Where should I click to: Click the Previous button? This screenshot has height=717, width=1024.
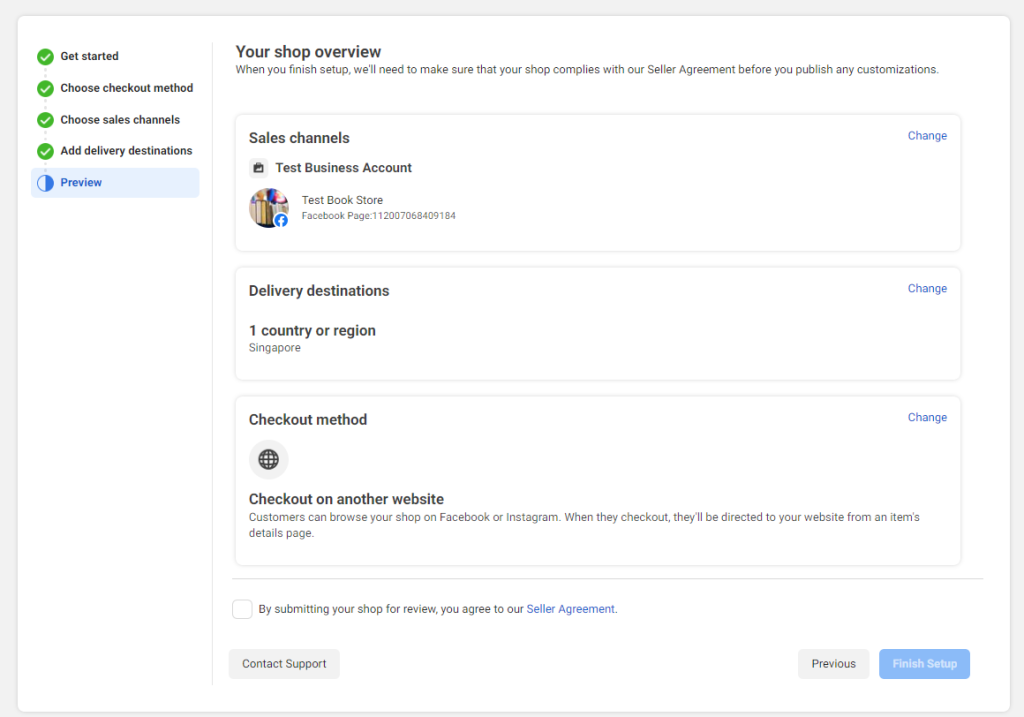pyautogui.click(x=833, y=663)
